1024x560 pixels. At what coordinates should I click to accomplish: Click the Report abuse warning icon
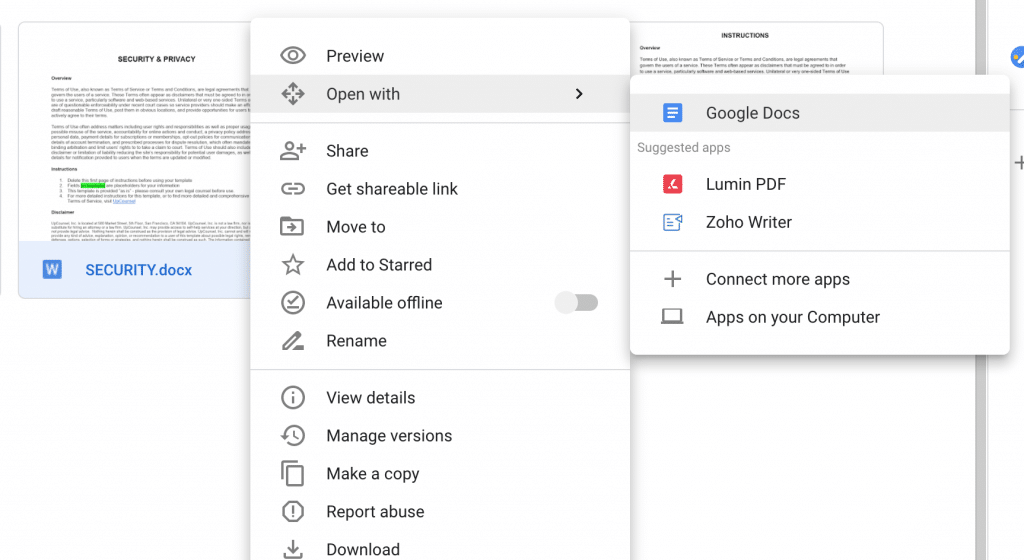click(292, 512)
